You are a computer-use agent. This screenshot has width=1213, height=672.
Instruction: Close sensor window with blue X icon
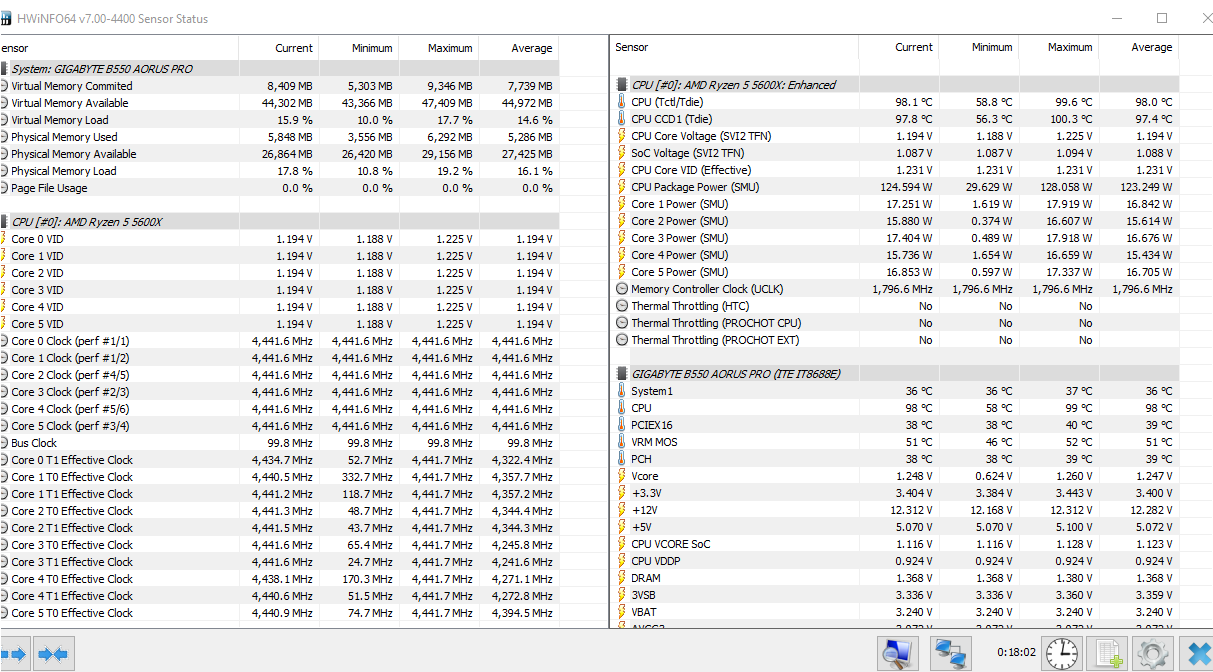(x=1197, y=654)
